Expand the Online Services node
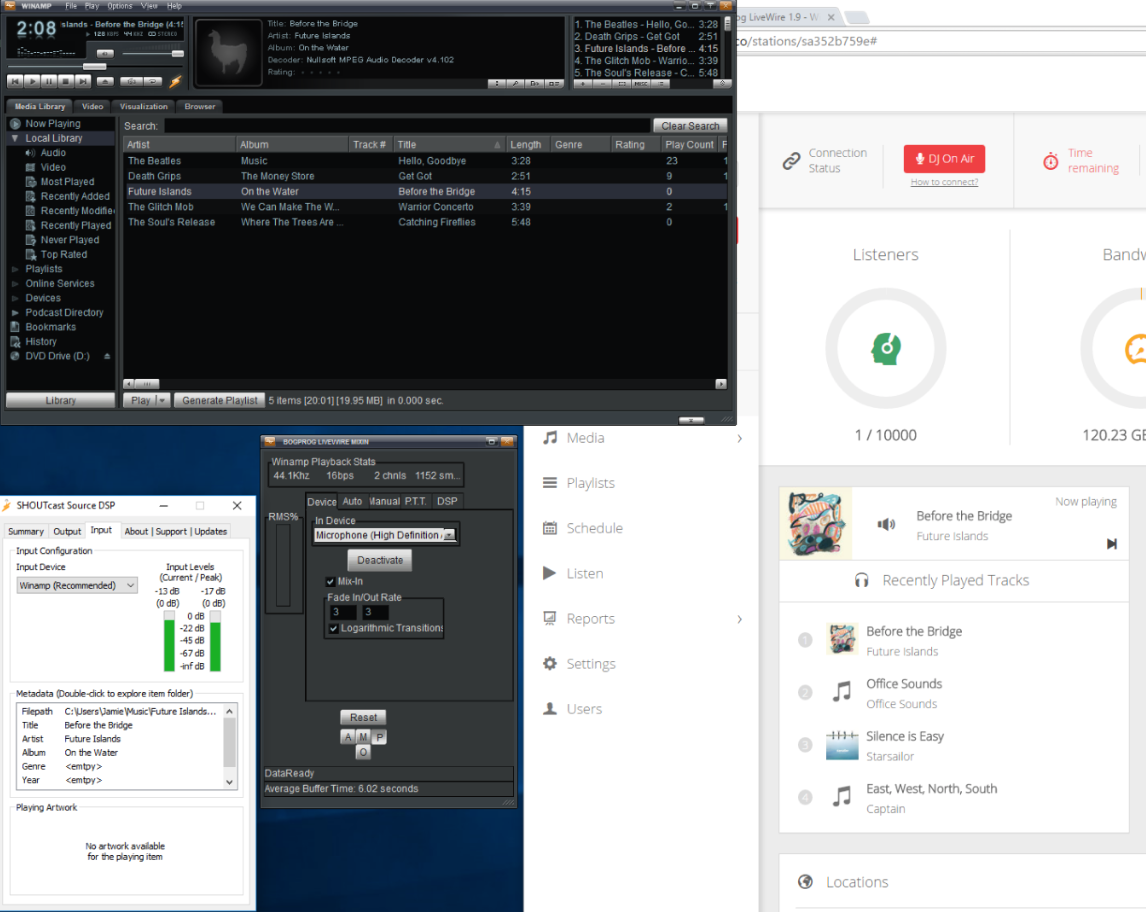The image size is (1146, 912). click(15, 284)
